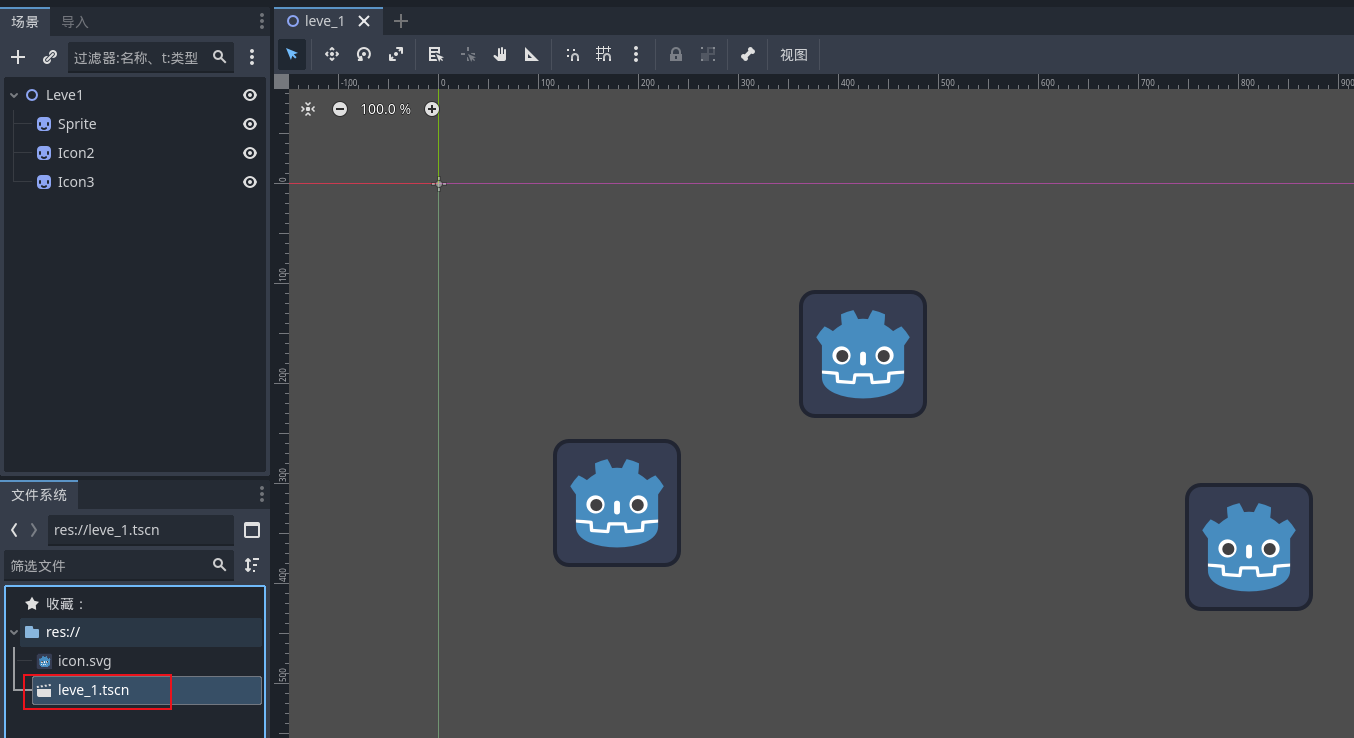Image resolution: width=1354 pixels, height=738 pixels.
Task: Open scene panel tab options dots
Action: pos(262,20)
